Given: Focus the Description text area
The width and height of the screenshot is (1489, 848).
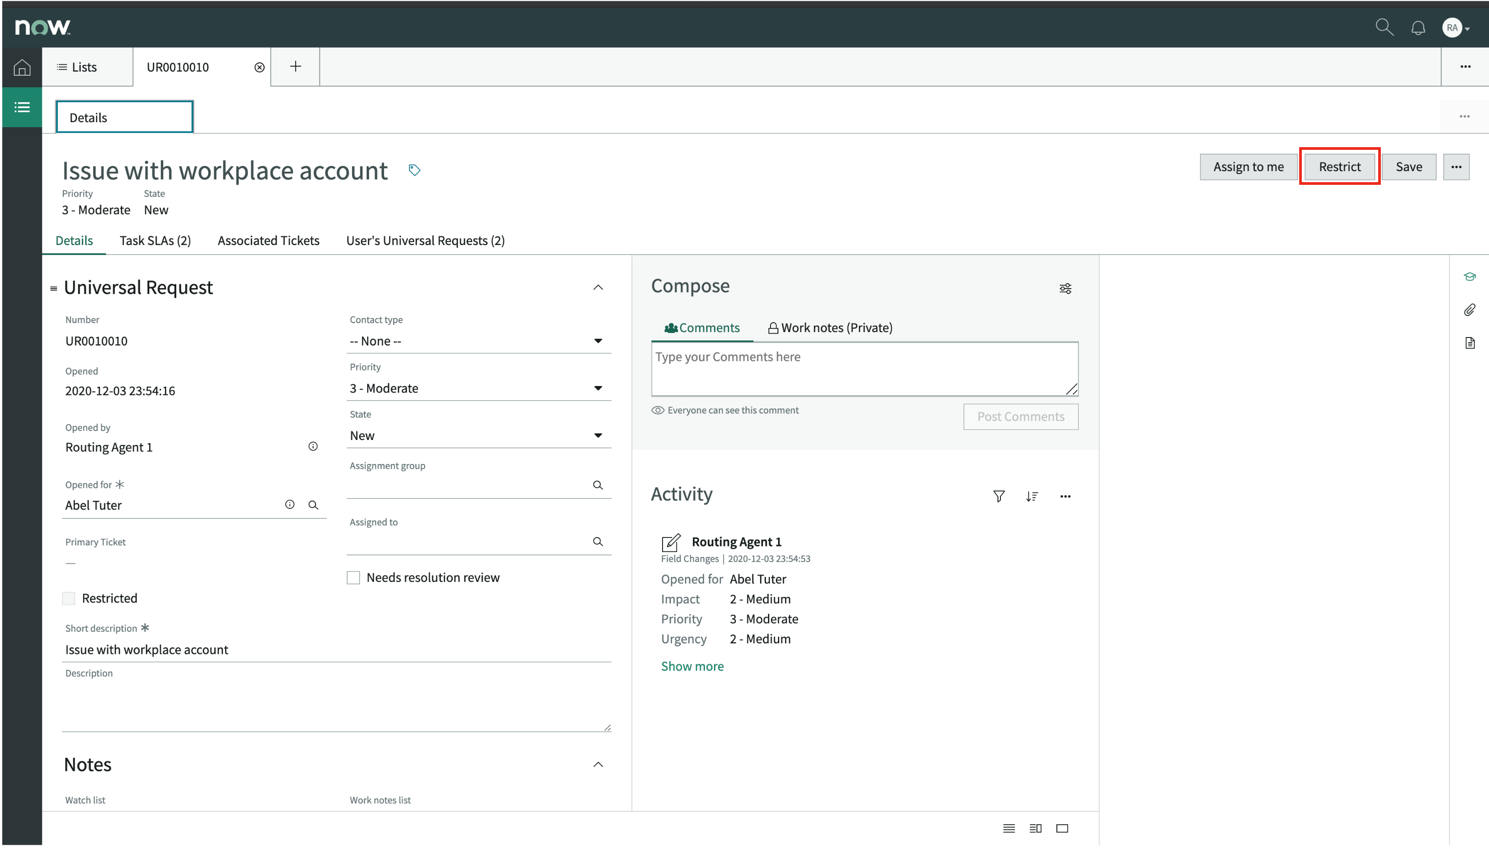Looking at the screenshot, I should pyautogui.click(x=337, y=707).
